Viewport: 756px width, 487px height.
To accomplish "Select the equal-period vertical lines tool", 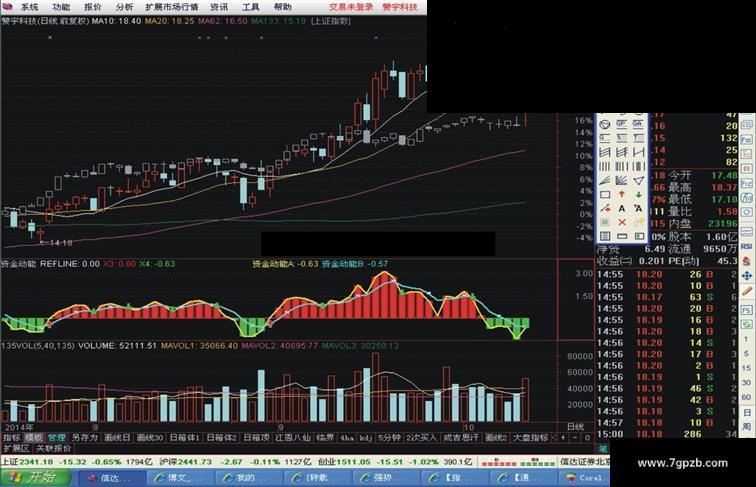I will point(605,167).
